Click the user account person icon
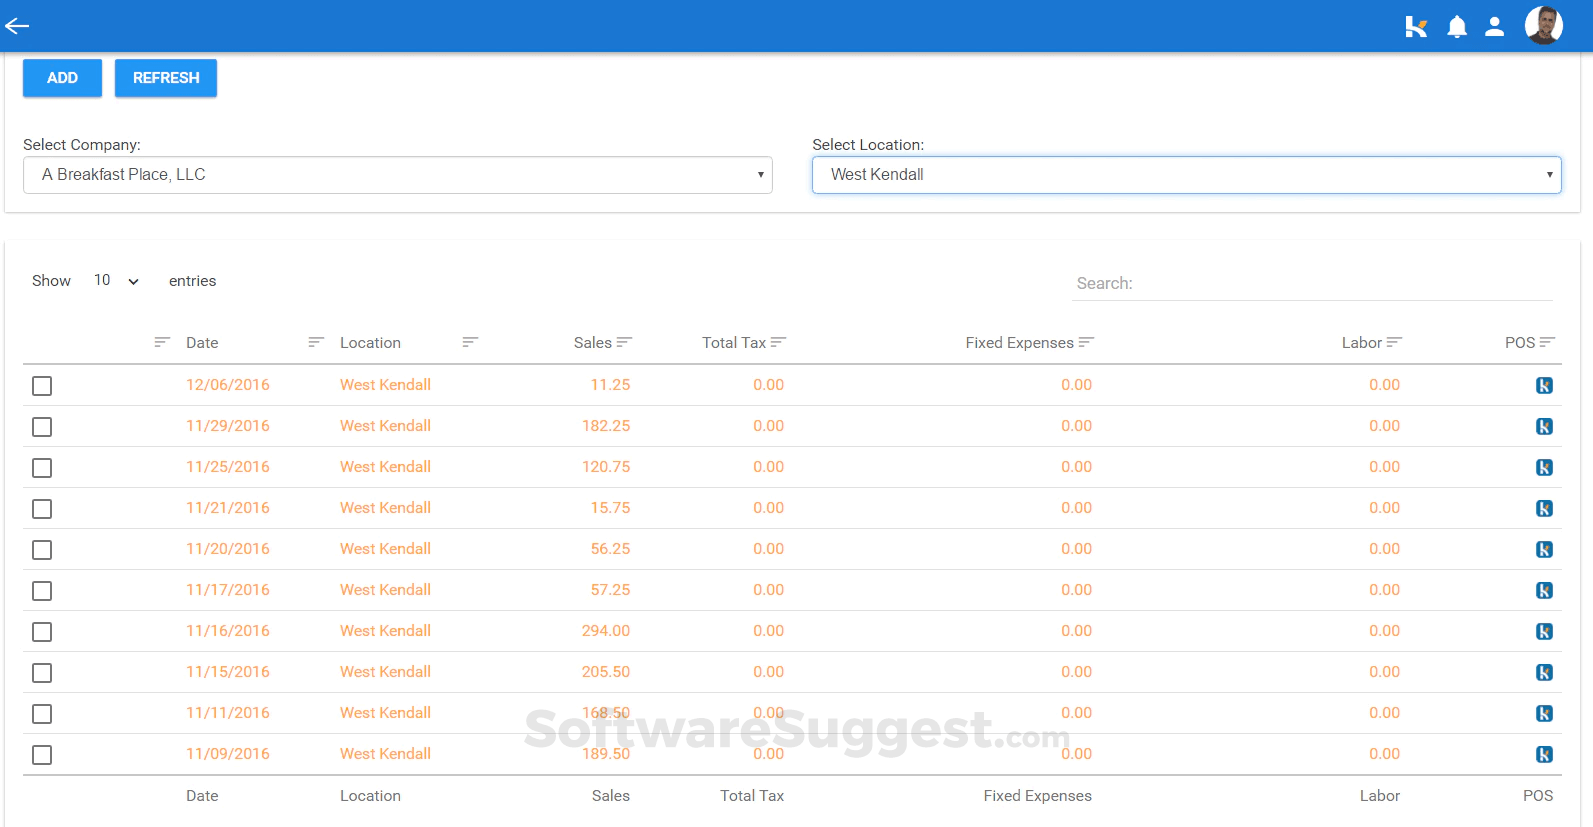The width and height of the screenshot is (1593, 827). coord(1494,27)
